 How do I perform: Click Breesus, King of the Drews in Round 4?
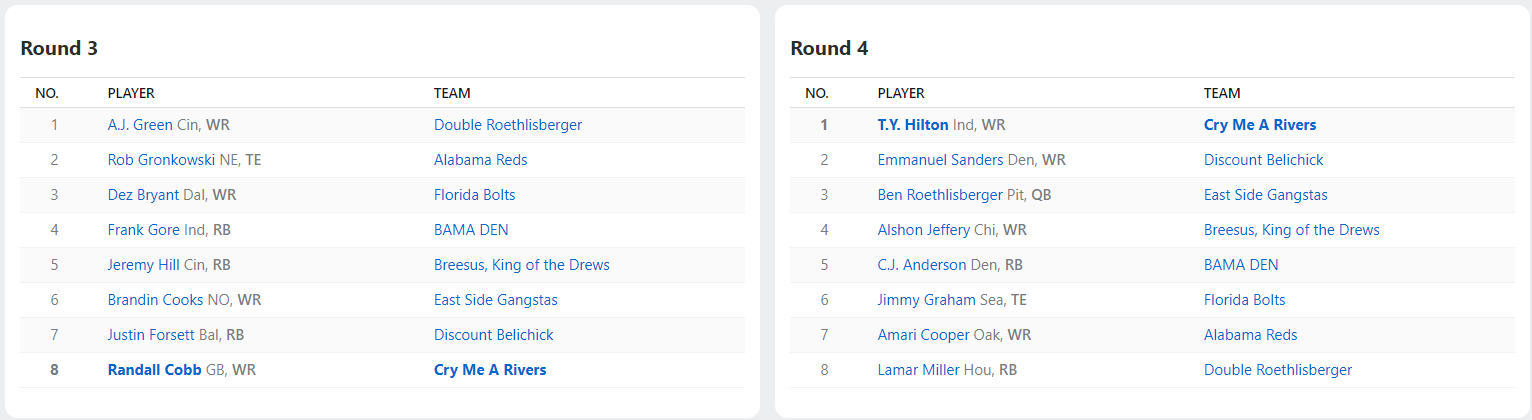click(1292, 230)
